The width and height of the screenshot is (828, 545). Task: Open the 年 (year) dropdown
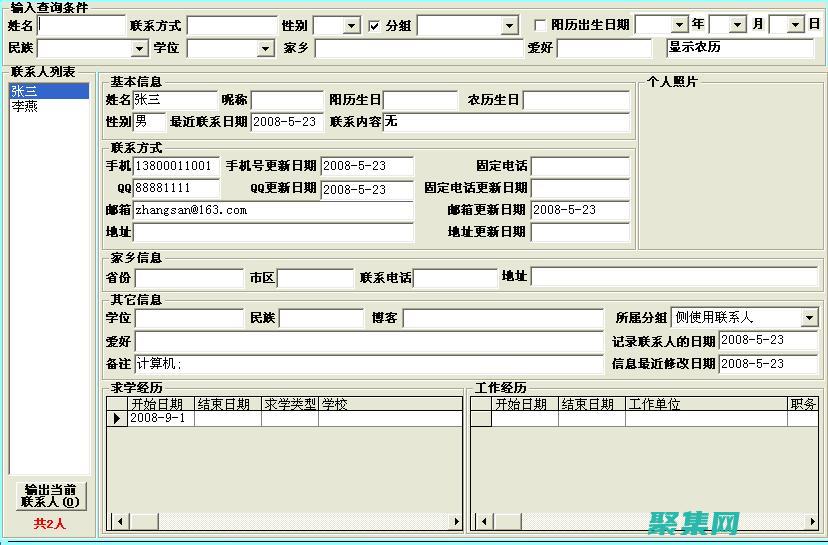coord(679,25)
